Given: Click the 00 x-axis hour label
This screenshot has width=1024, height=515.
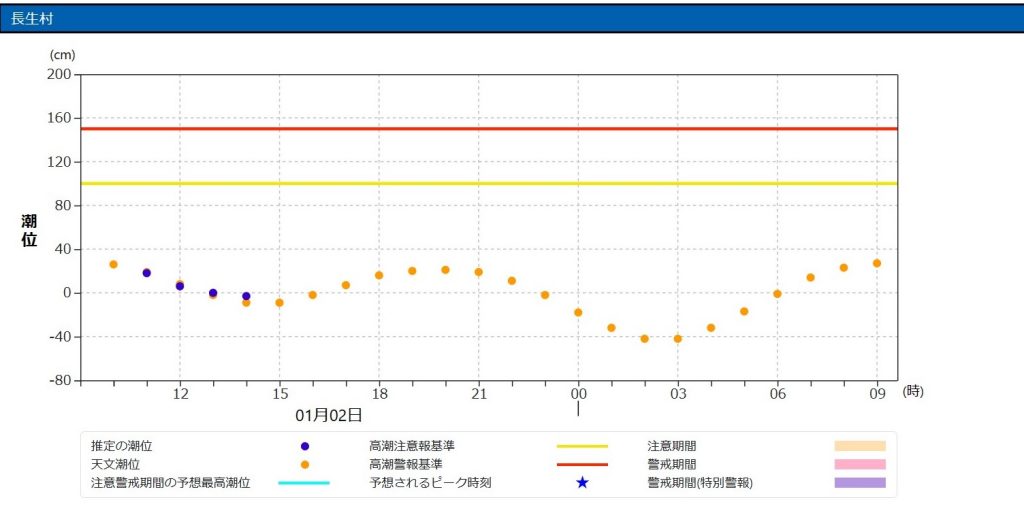Looking at the screenshot, I should [579, 394].
